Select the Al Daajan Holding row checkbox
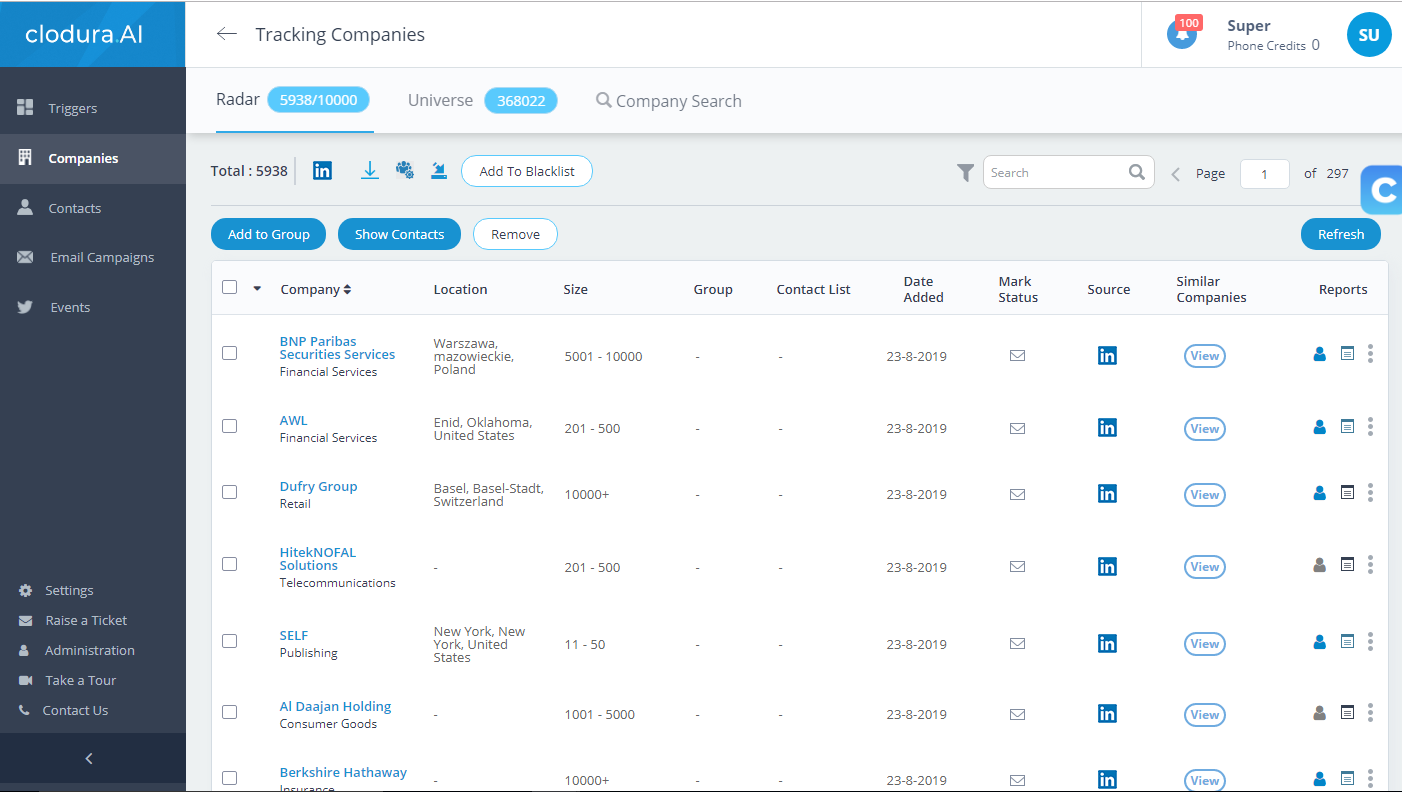Image resolution: width=1402 pixels, height=792 pixels. pos(229,712)
